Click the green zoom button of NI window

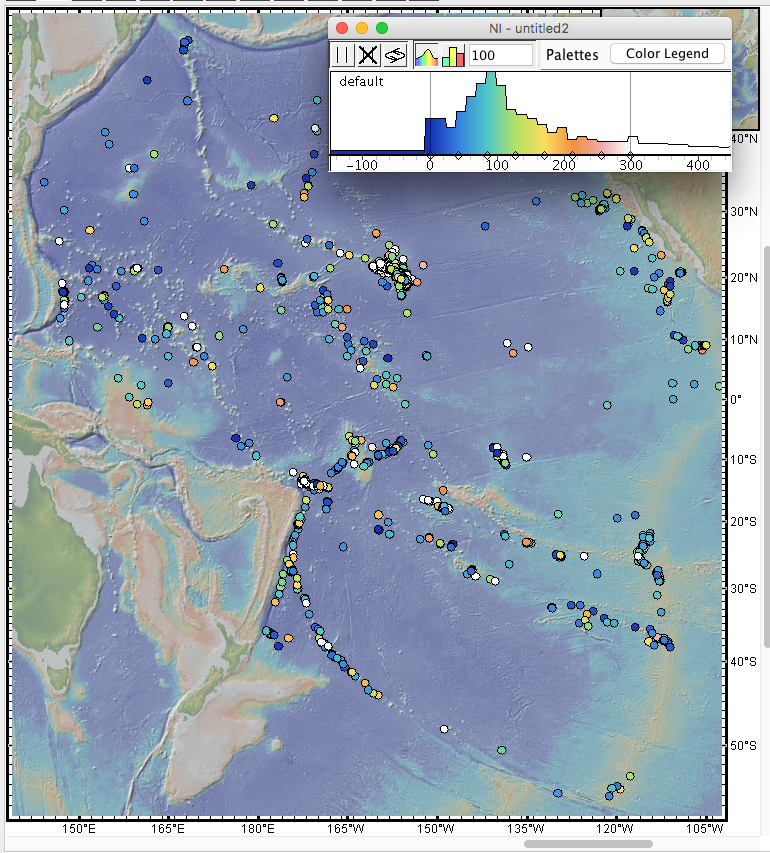point(382,28)
